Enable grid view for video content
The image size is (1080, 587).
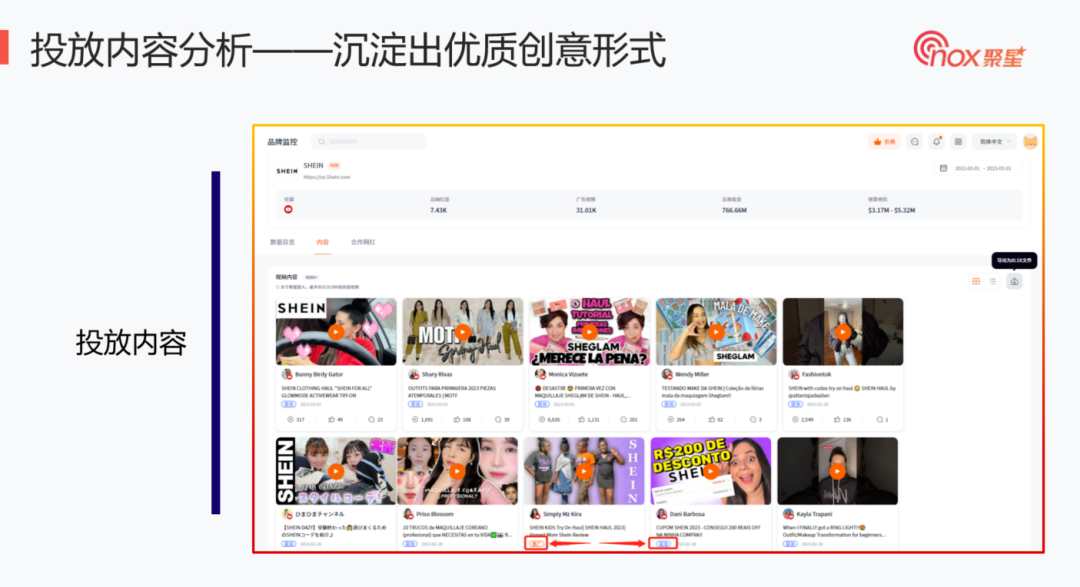point(975,282)
